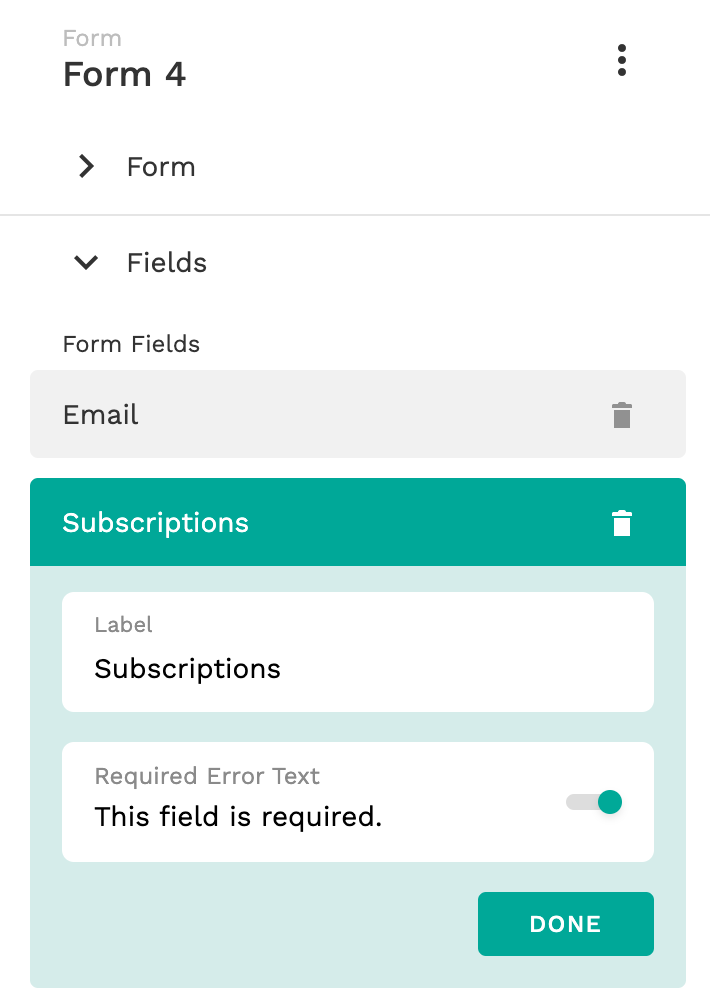The image size is (710, 998).
Task: Click the 'Label' caption in the first input
Action: 123,624
